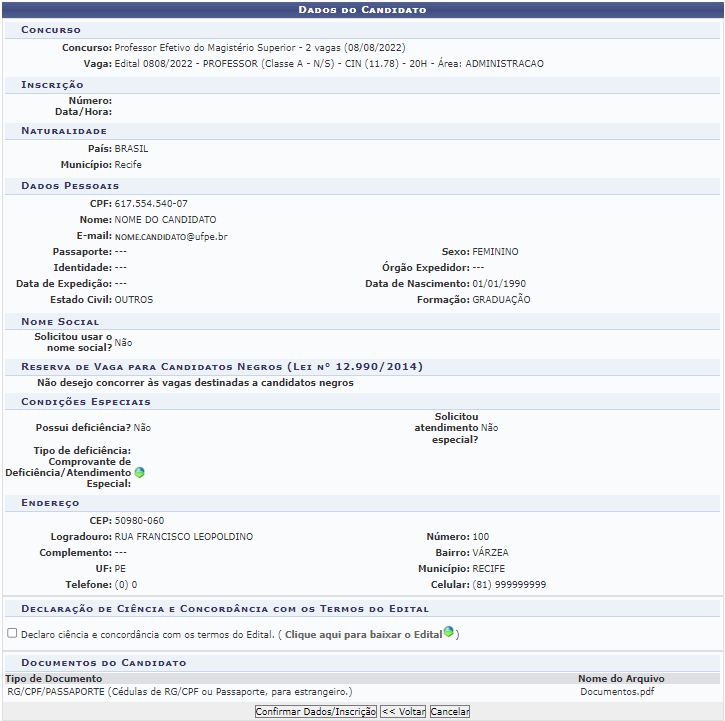Select the CPF value 617.554.540-07
Image resolution: width=725 pixels, height=721 pixels.
pos(151,203)
